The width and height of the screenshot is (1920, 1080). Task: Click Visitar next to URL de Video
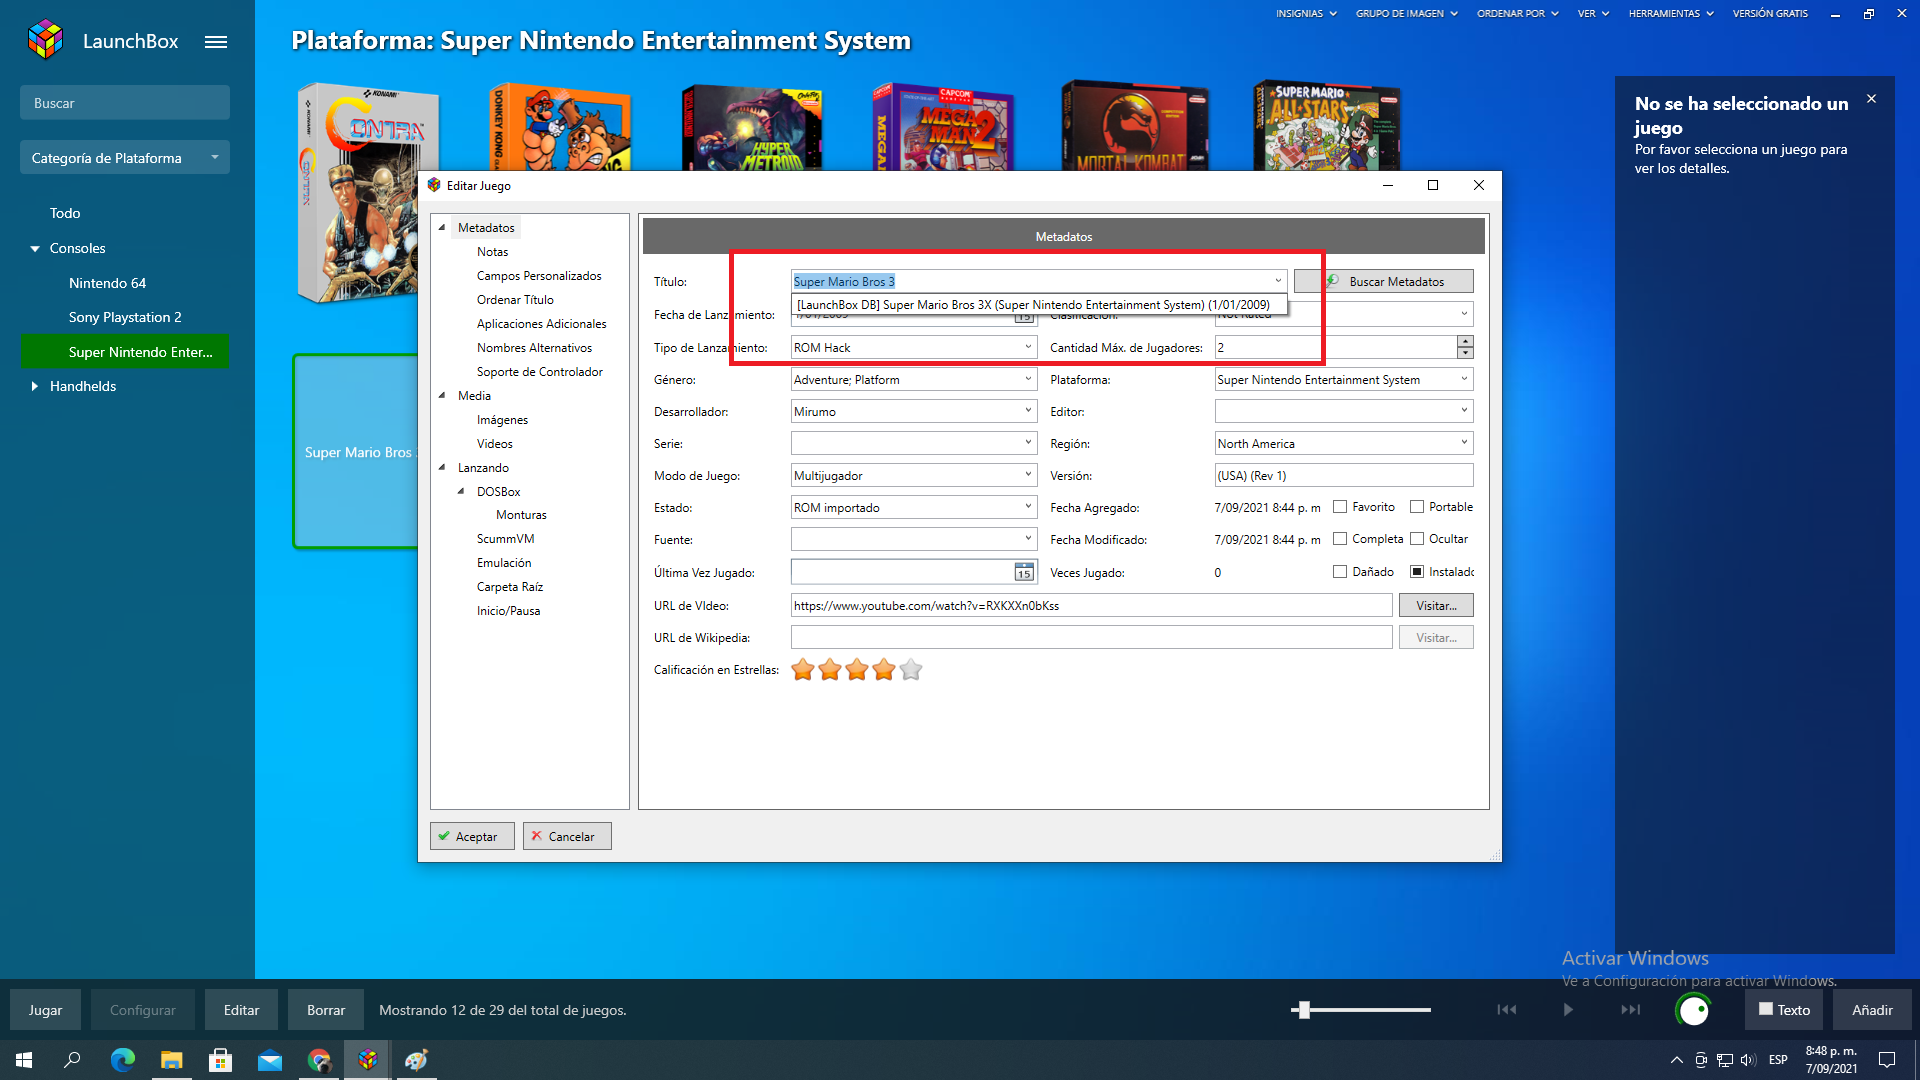[x=1436, y=605]
